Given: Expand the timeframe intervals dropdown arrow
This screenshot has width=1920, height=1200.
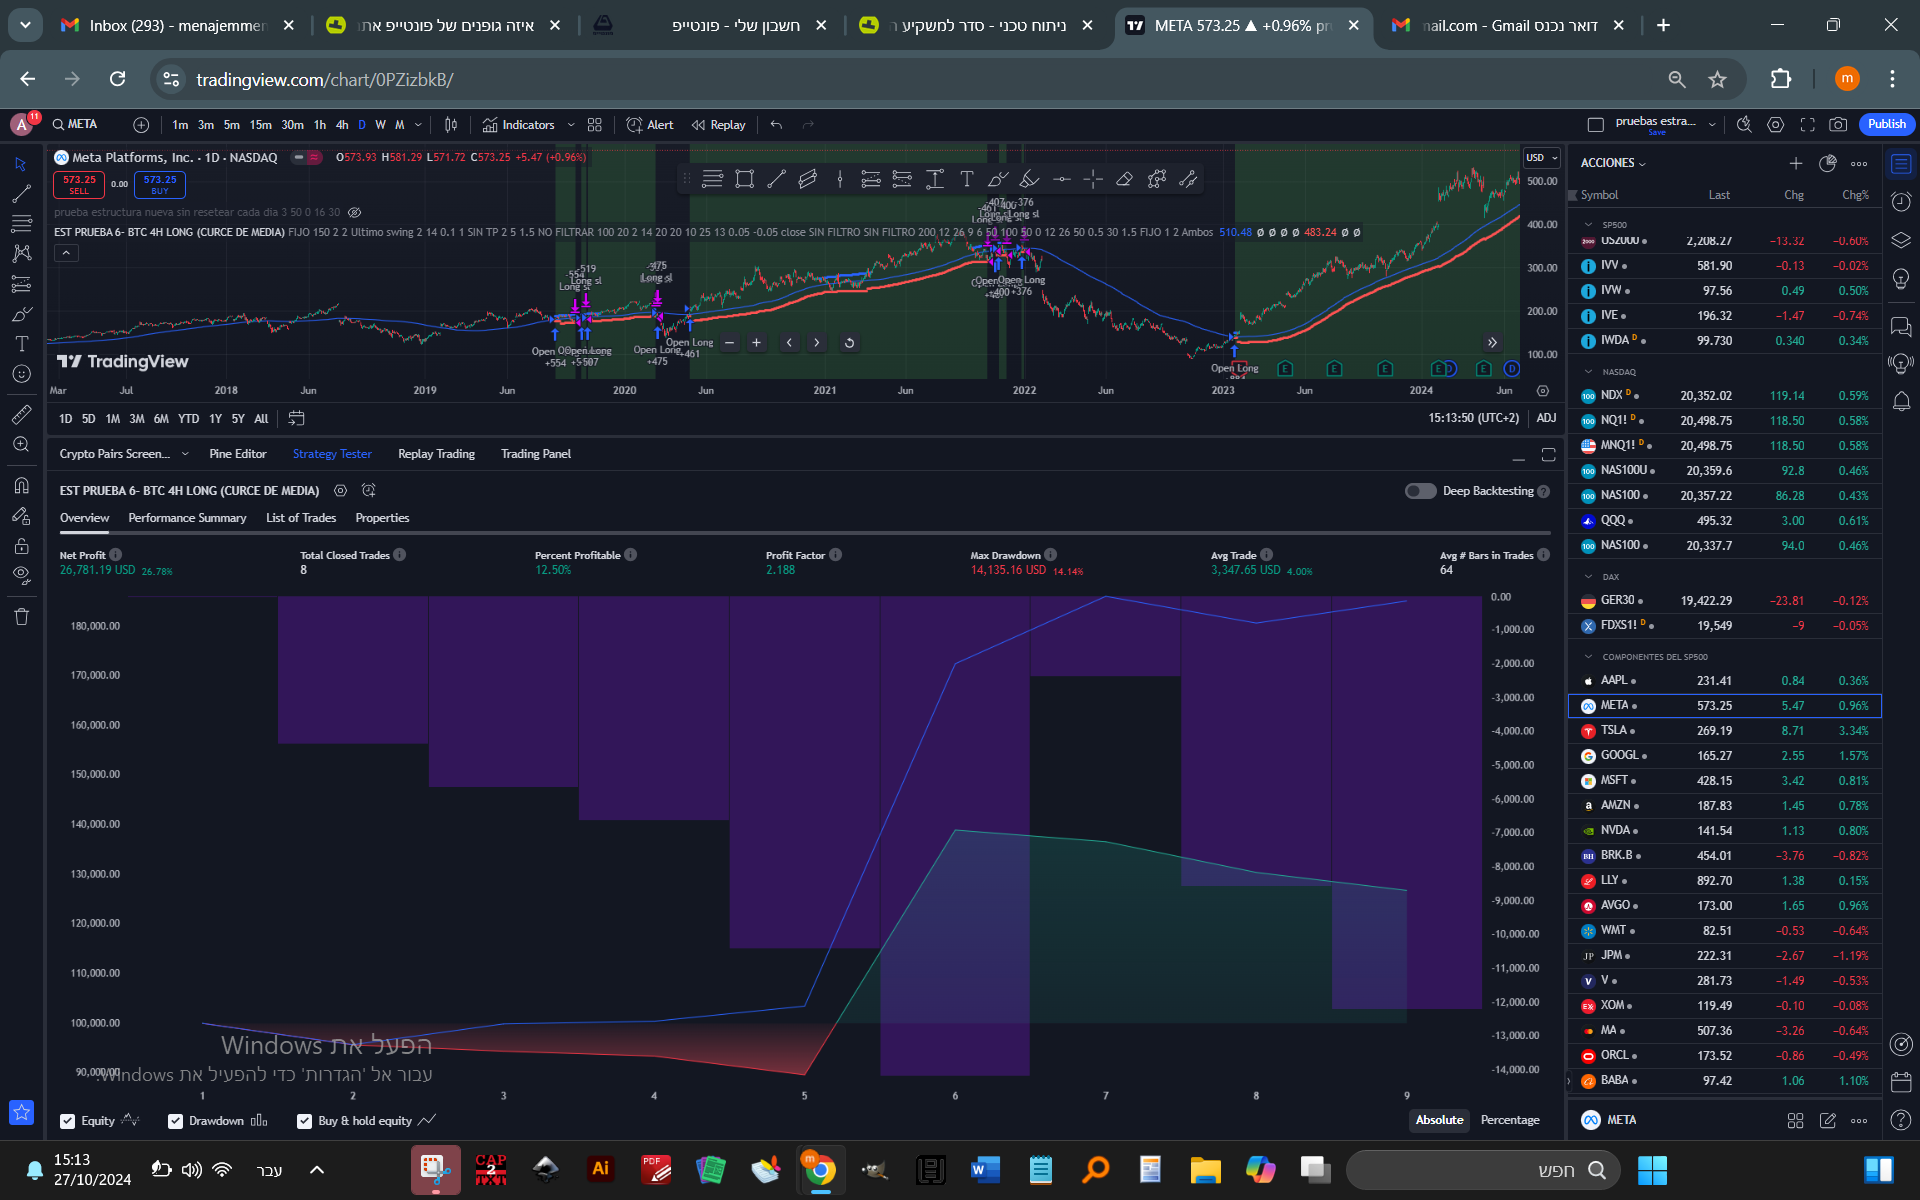Looking at the screenshot, I should pyautogui.click(x=418, y=125).
